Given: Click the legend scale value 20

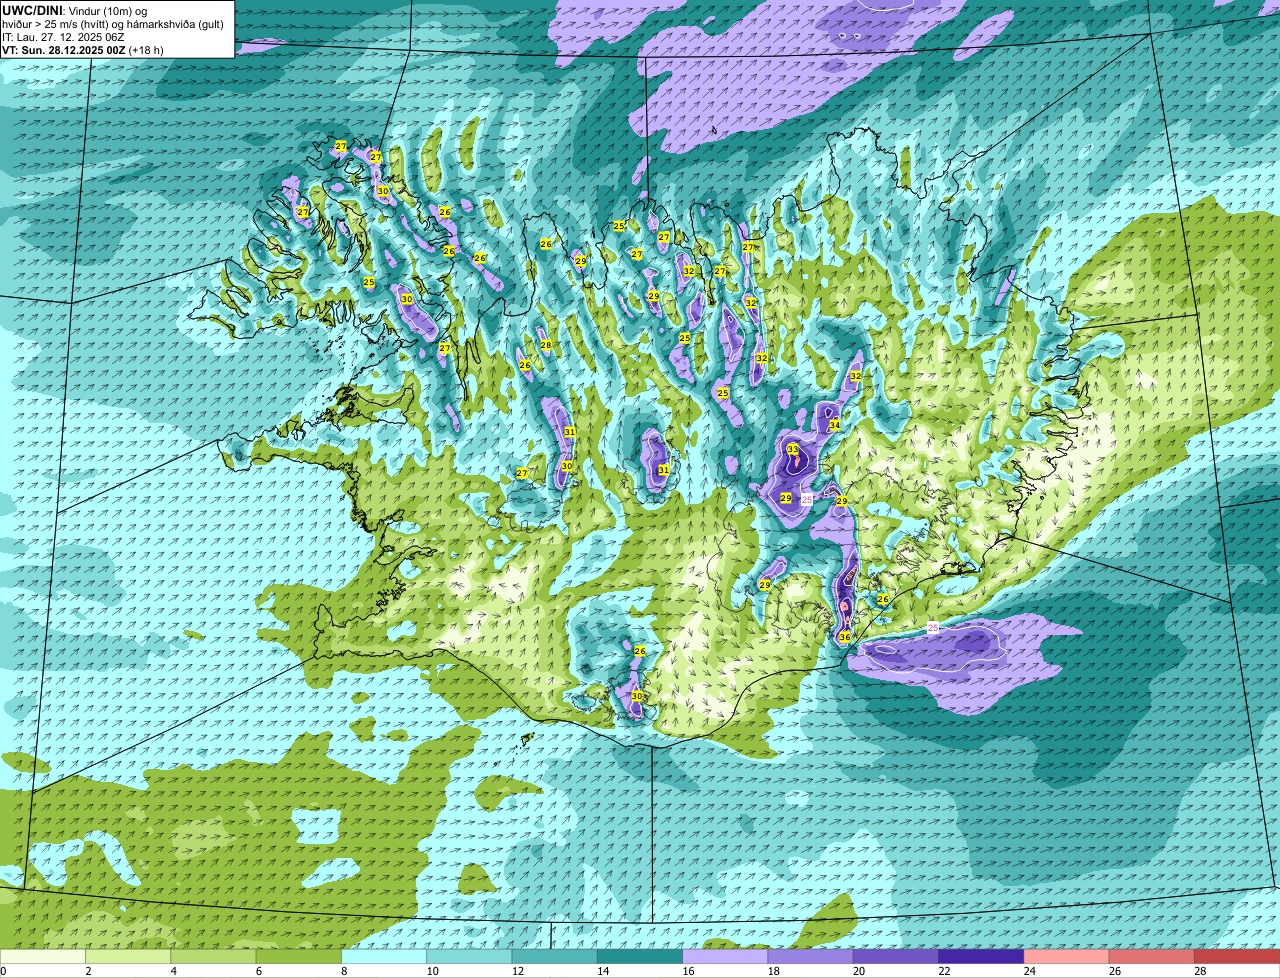Looking at the screenshot, I should 859,971.
